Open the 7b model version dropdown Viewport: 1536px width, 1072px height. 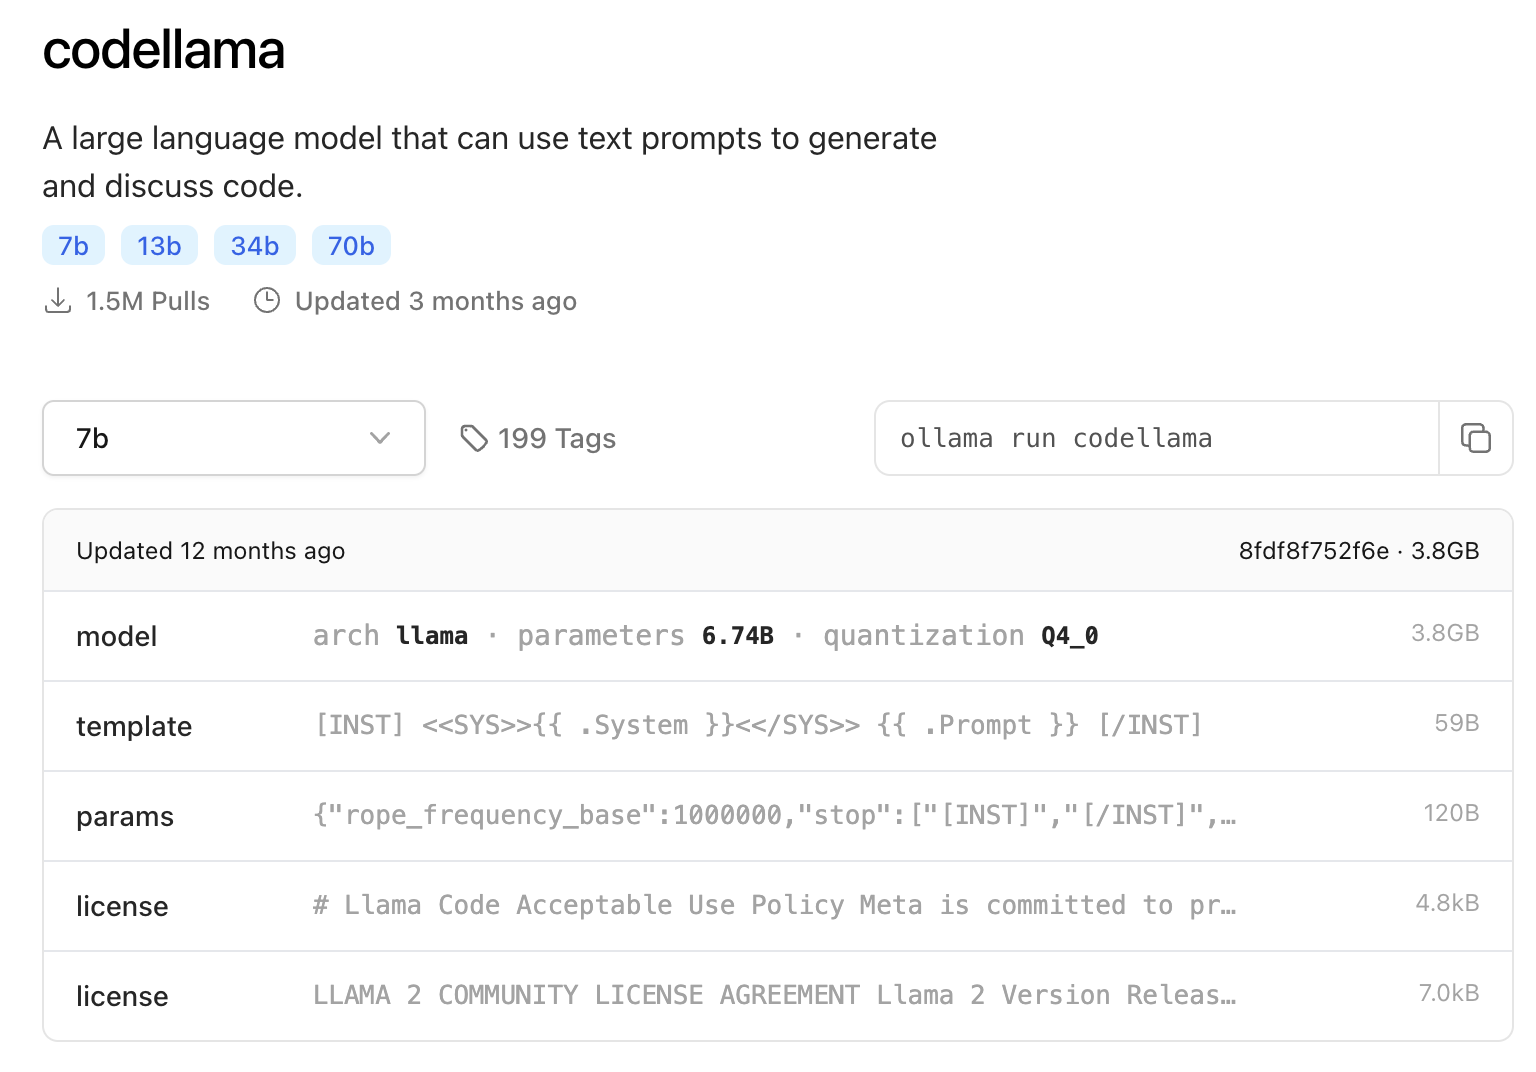pos(233,438)
